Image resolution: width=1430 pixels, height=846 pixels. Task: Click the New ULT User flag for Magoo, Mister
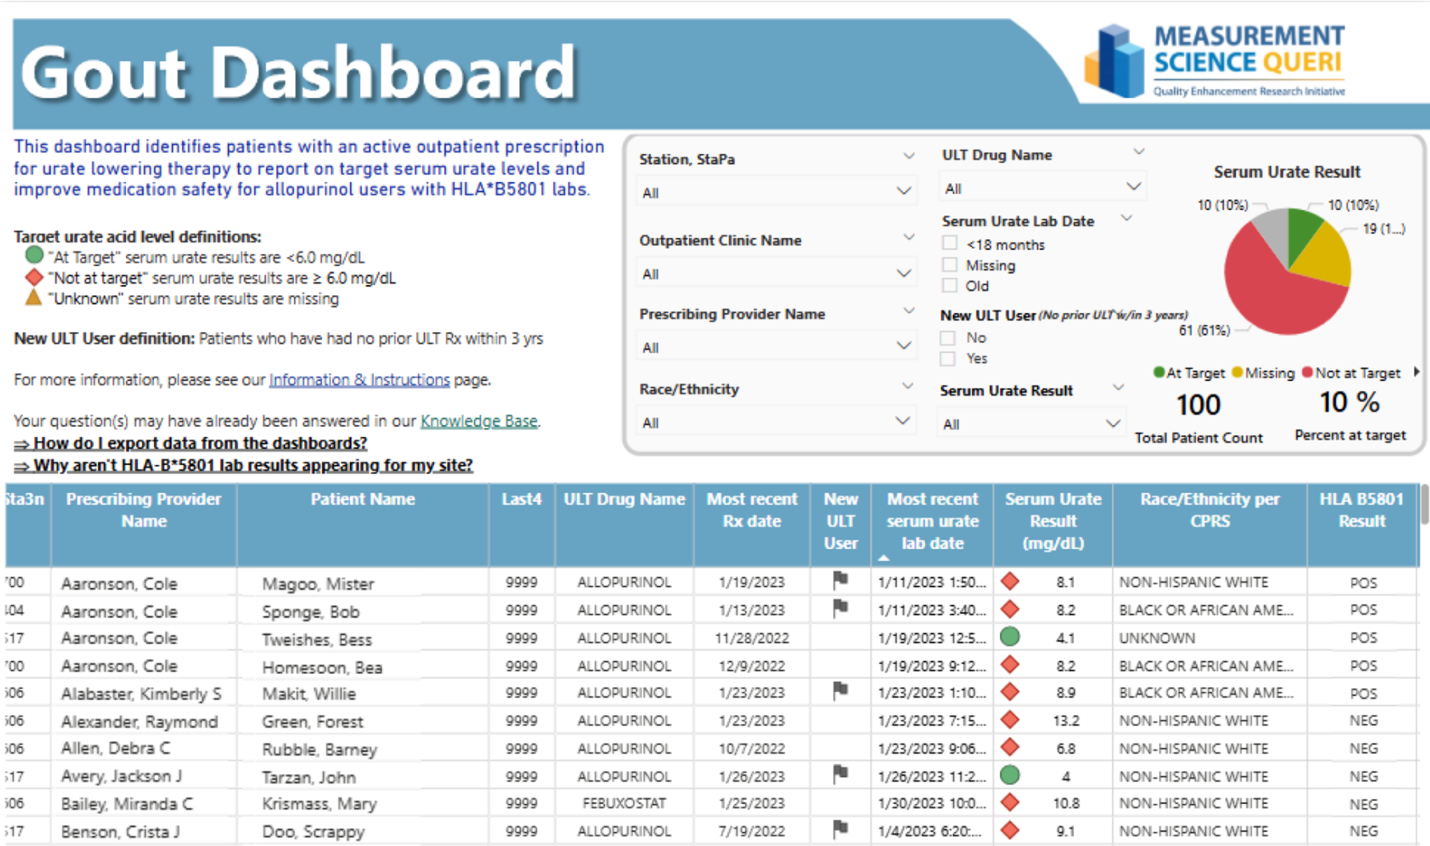(x=840, y=579)
